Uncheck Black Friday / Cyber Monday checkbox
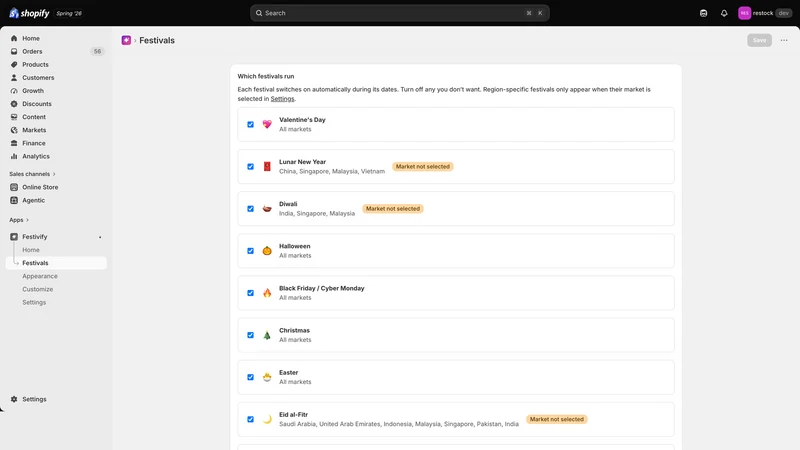Viewport: 800px width, 450px height. [x=251, y=293]
